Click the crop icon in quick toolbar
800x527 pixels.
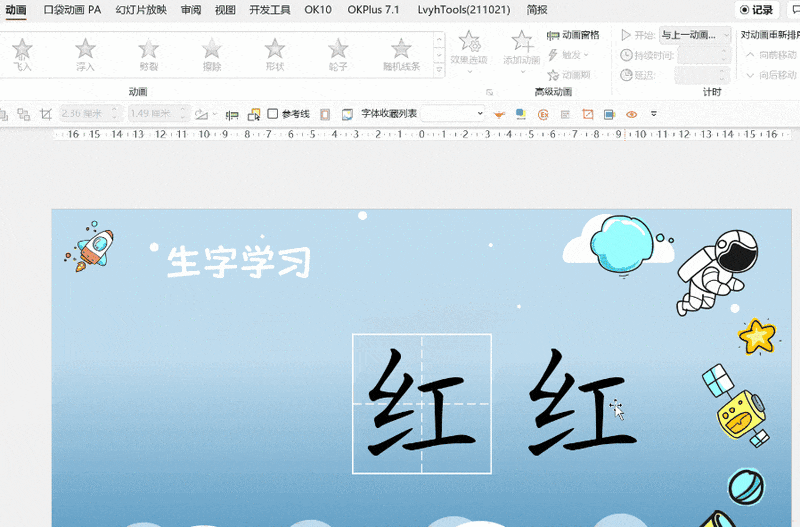[x=45, y=114]
